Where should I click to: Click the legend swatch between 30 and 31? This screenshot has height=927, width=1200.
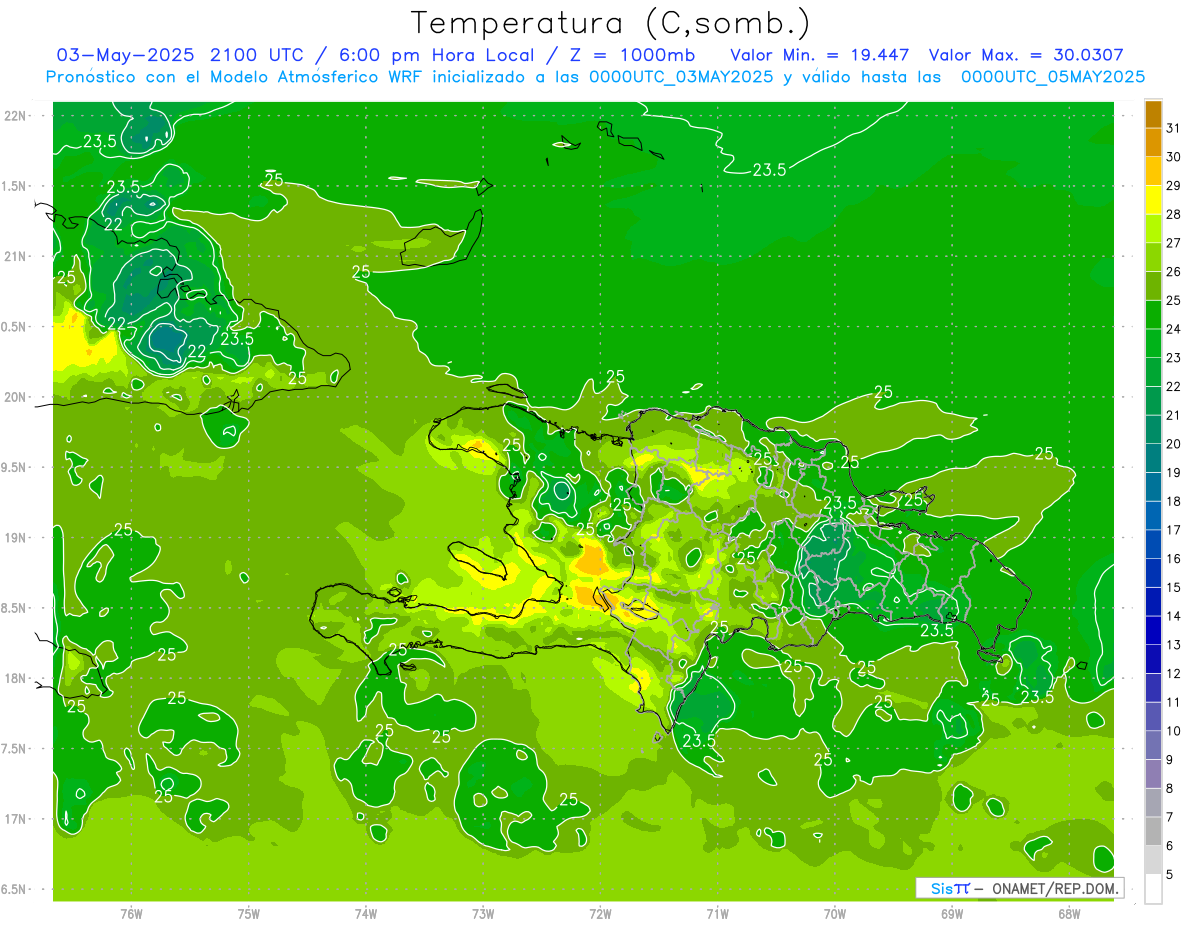click(1153, 142)
